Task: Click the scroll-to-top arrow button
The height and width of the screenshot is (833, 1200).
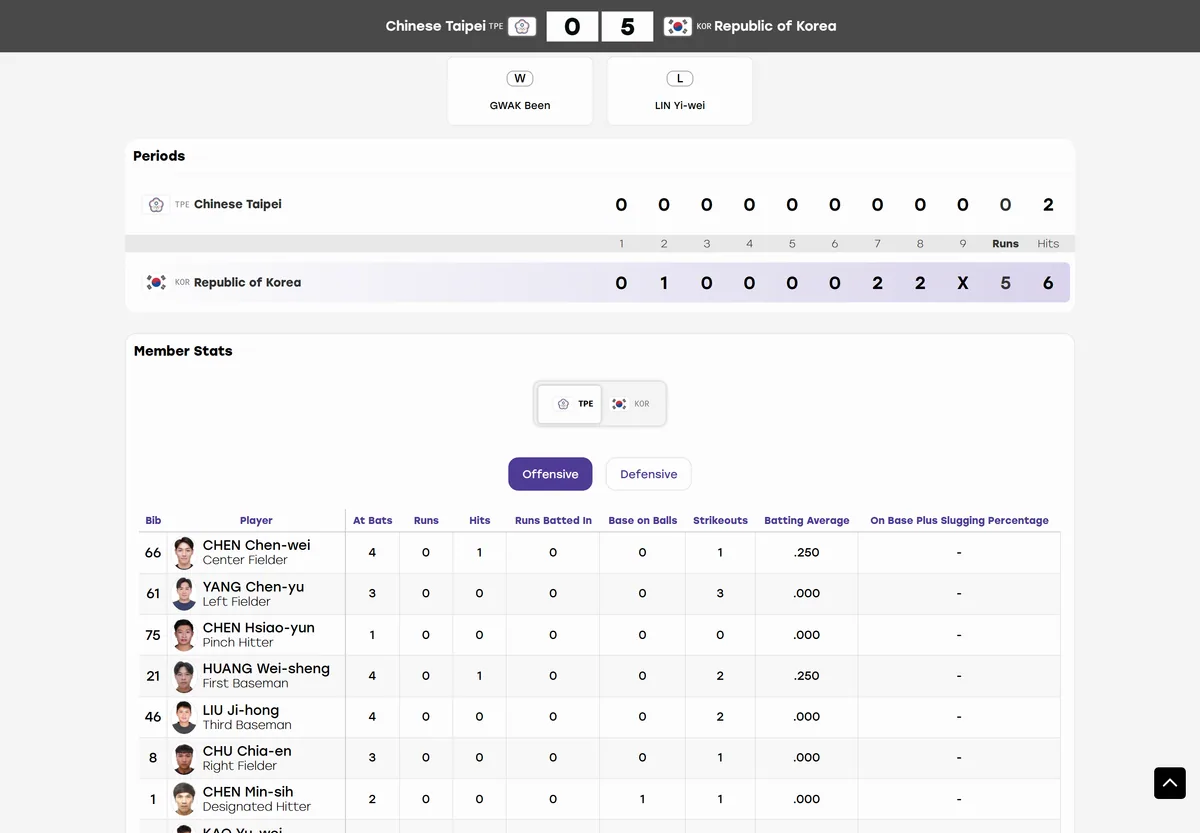Action: tap(1170, 783)
